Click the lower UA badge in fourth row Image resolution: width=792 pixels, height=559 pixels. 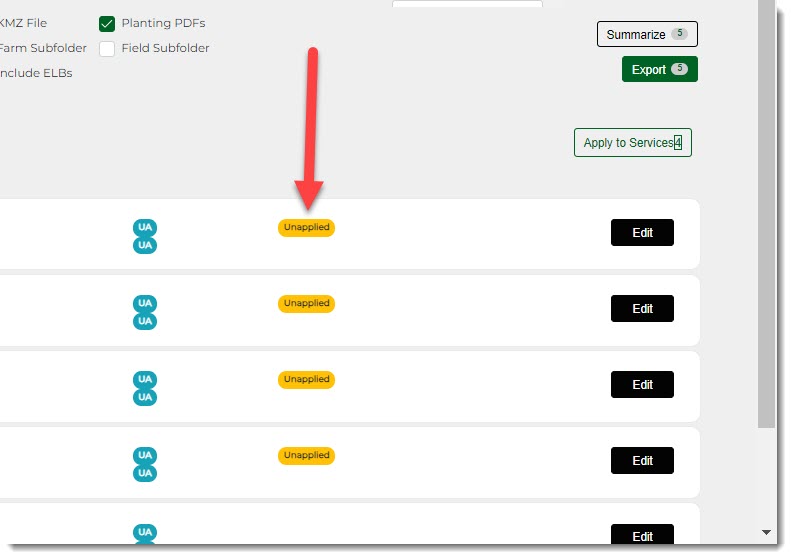coord(145,473)
